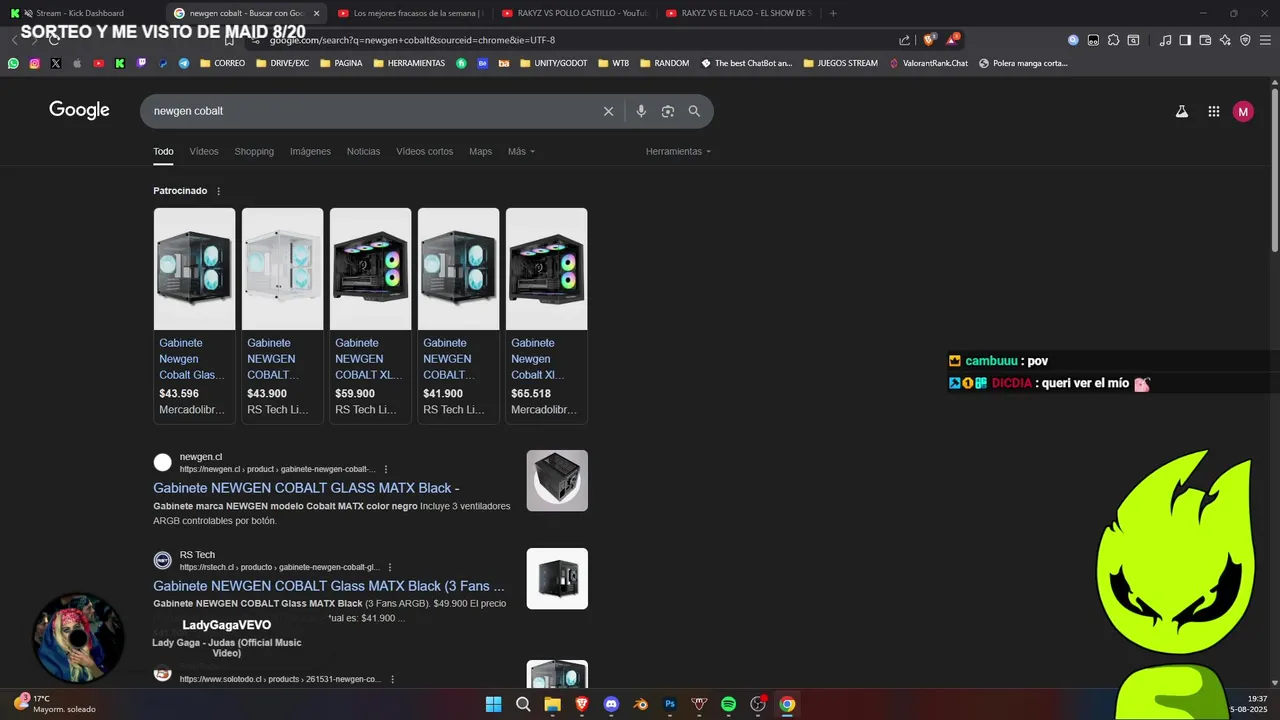The image size is (1280, 720).
Task: Switch to the Stream - Kick Dashboard tab
Action: point(80,13)
